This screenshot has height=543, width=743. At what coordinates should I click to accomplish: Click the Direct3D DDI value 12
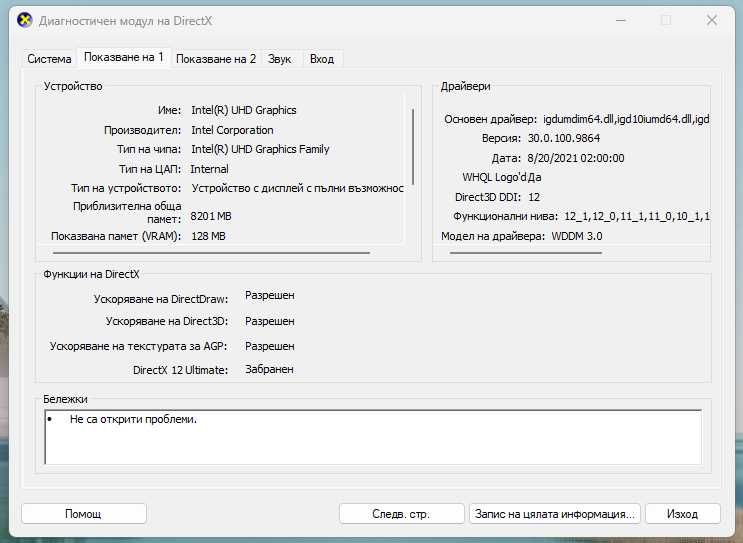534,197
